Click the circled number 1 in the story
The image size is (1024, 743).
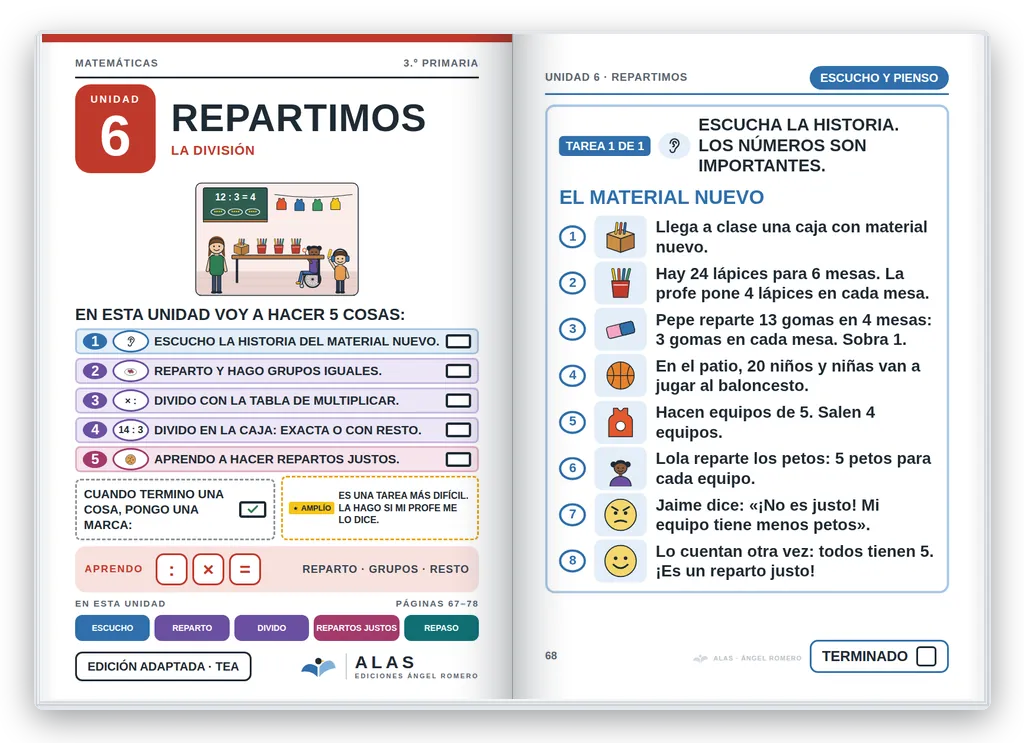[x=573, y=236]
